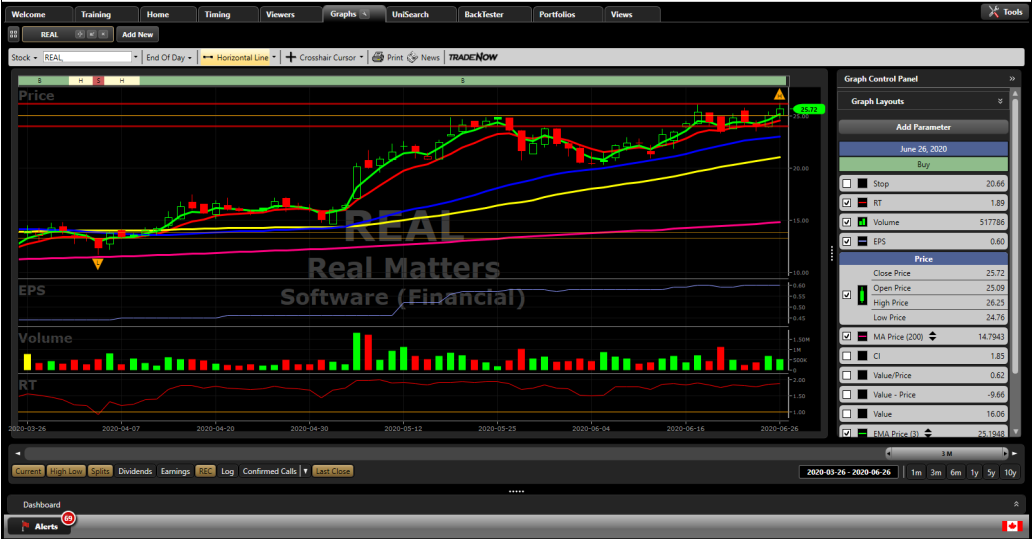Image resolution: width=1032 pixels, height=539 pixels.
Task: Toggle the Price candlestick checkbox
Action: click(x=846, y=295)
